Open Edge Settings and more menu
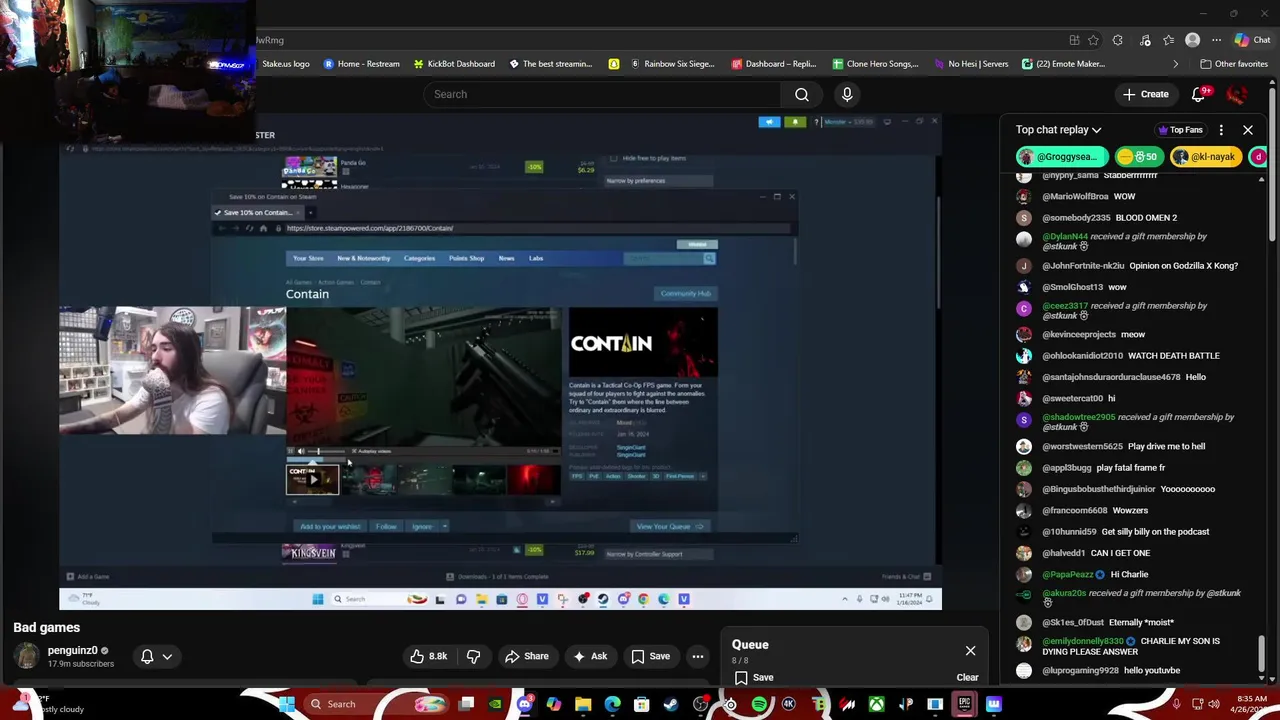The image size is (1280, 720). click(x=1216, y=40)
